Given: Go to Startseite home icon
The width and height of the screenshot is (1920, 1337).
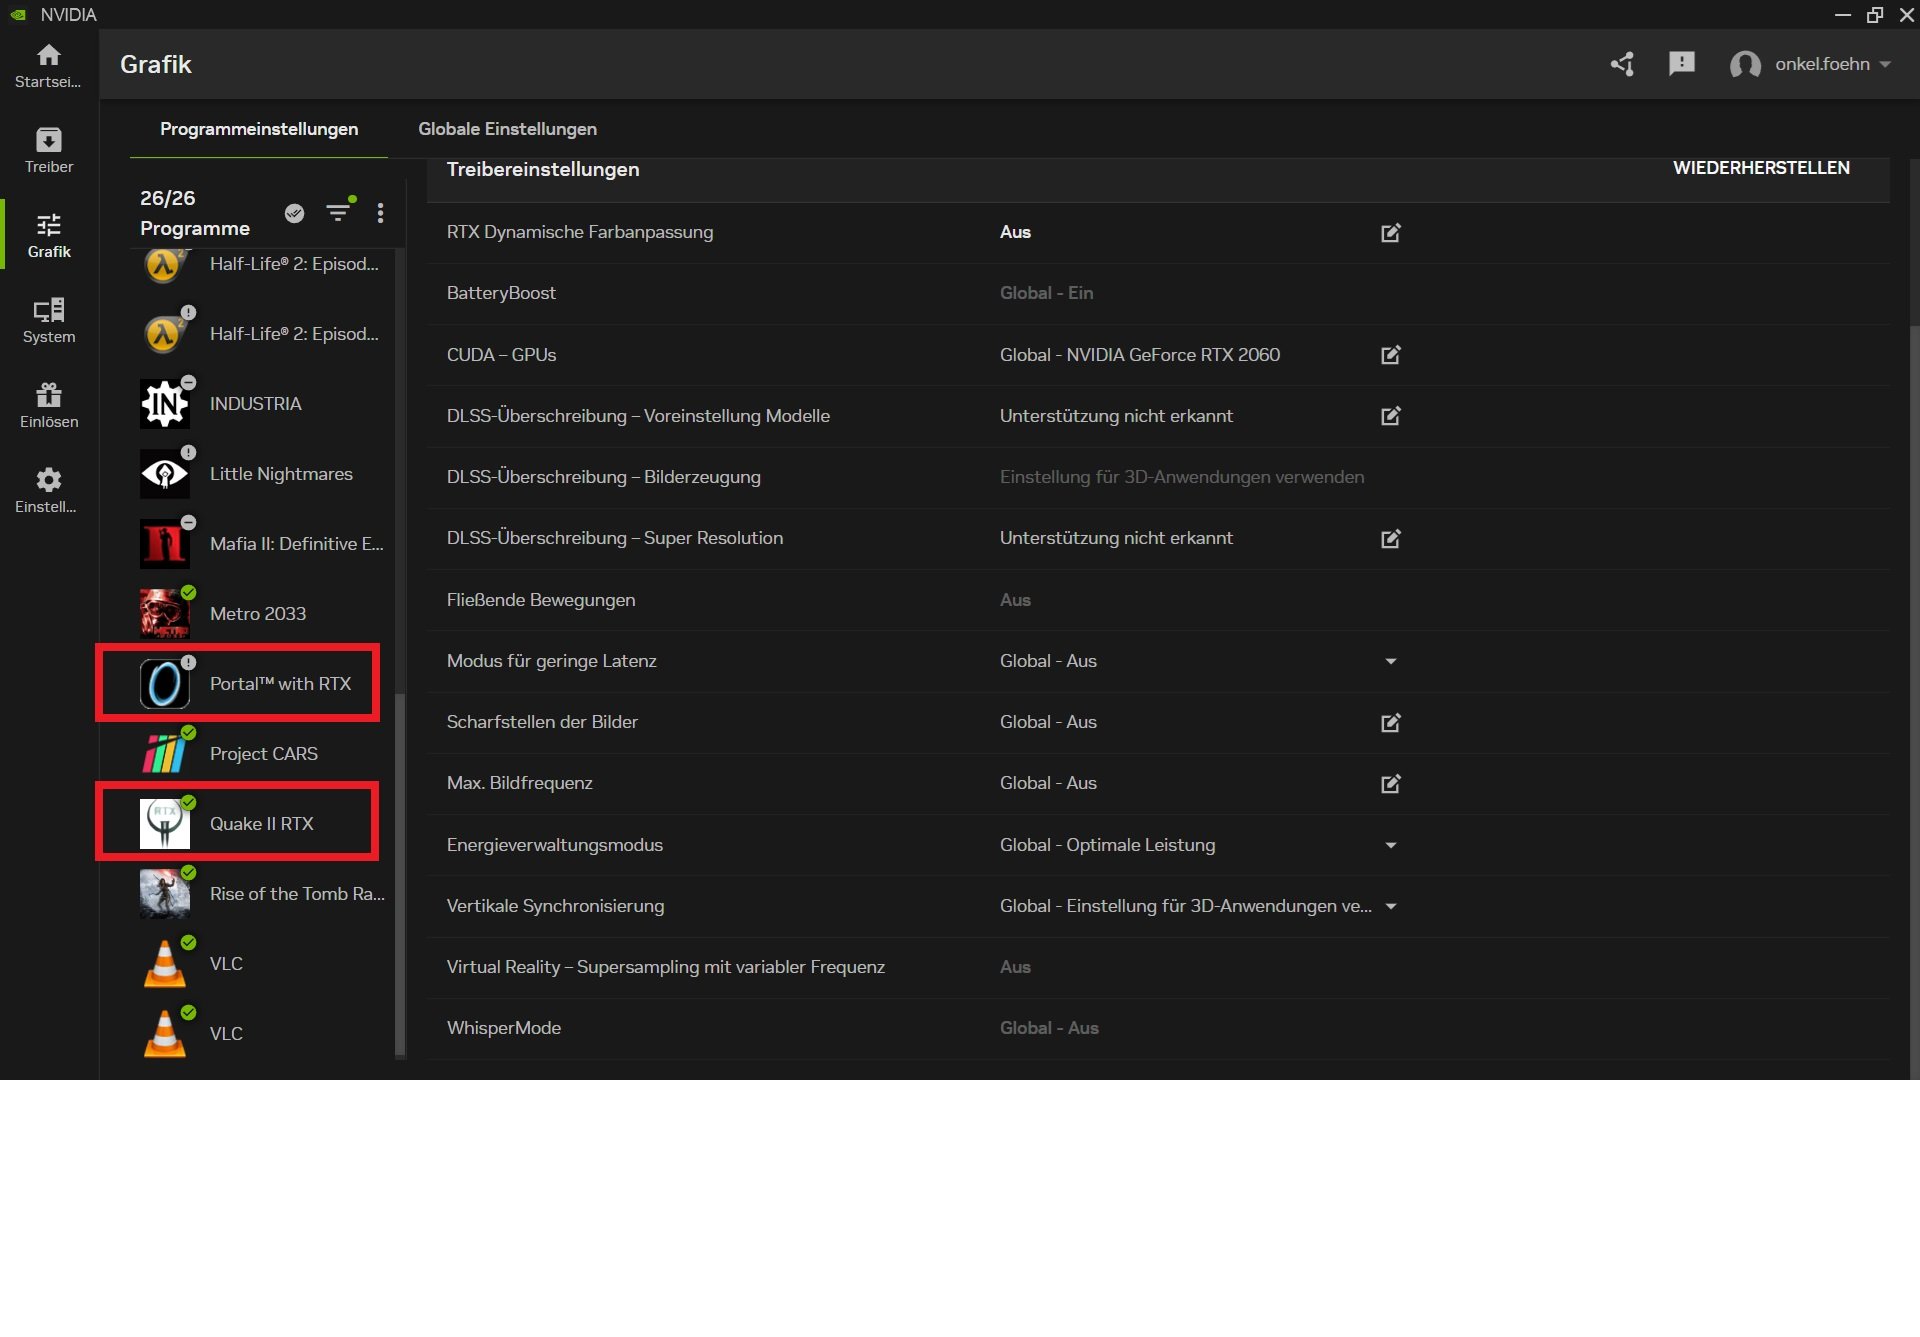Looking at the screenshot, I should click(x=49, y=65).
